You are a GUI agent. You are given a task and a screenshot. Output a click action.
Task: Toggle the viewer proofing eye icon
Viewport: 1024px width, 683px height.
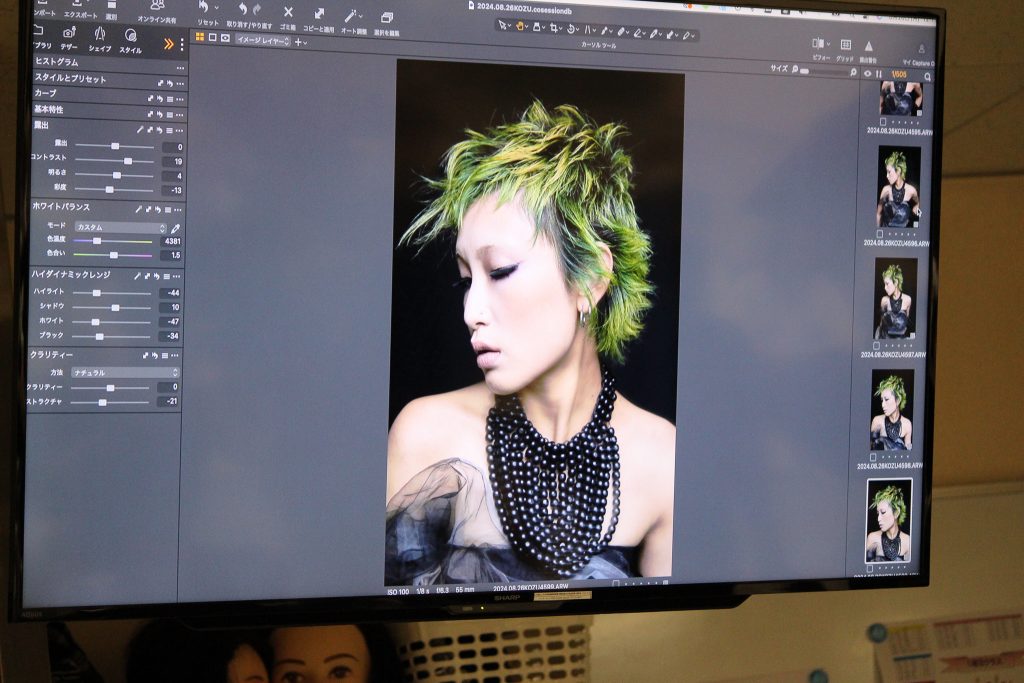tap(225, 39)
